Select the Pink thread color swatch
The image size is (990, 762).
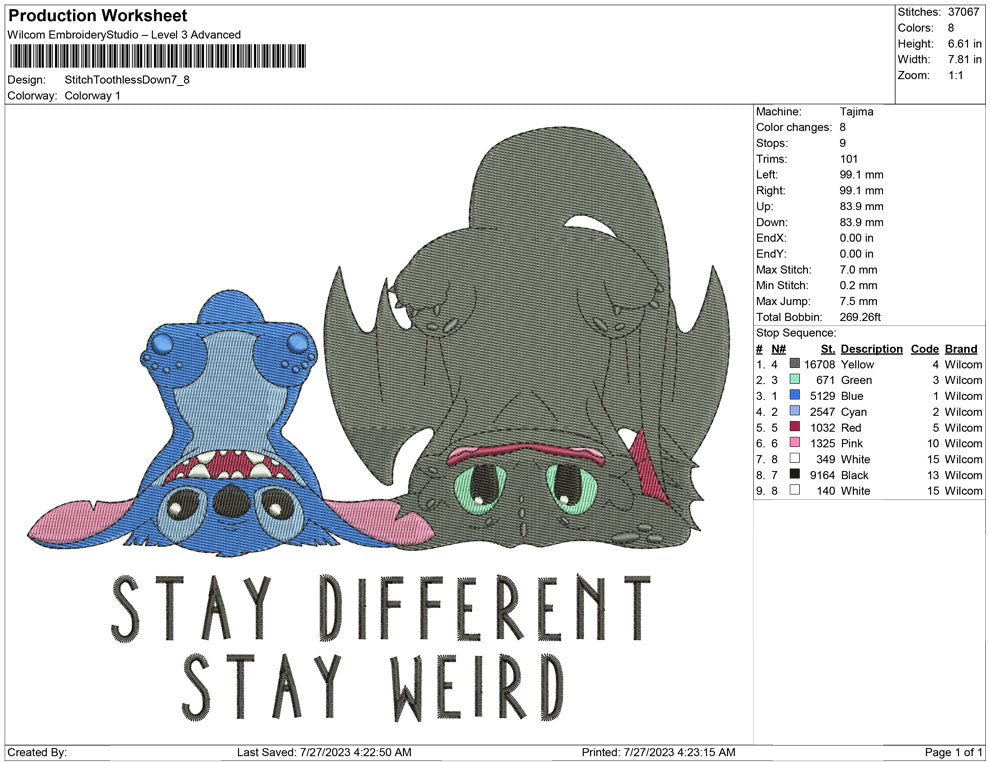(795, 443)
